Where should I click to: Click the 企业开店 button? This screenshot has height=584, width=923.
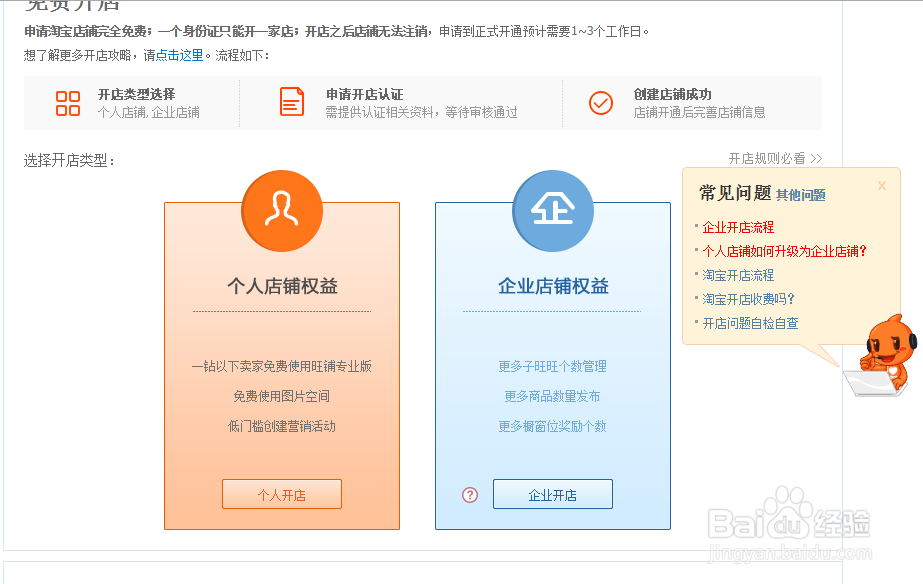point(553,494)
